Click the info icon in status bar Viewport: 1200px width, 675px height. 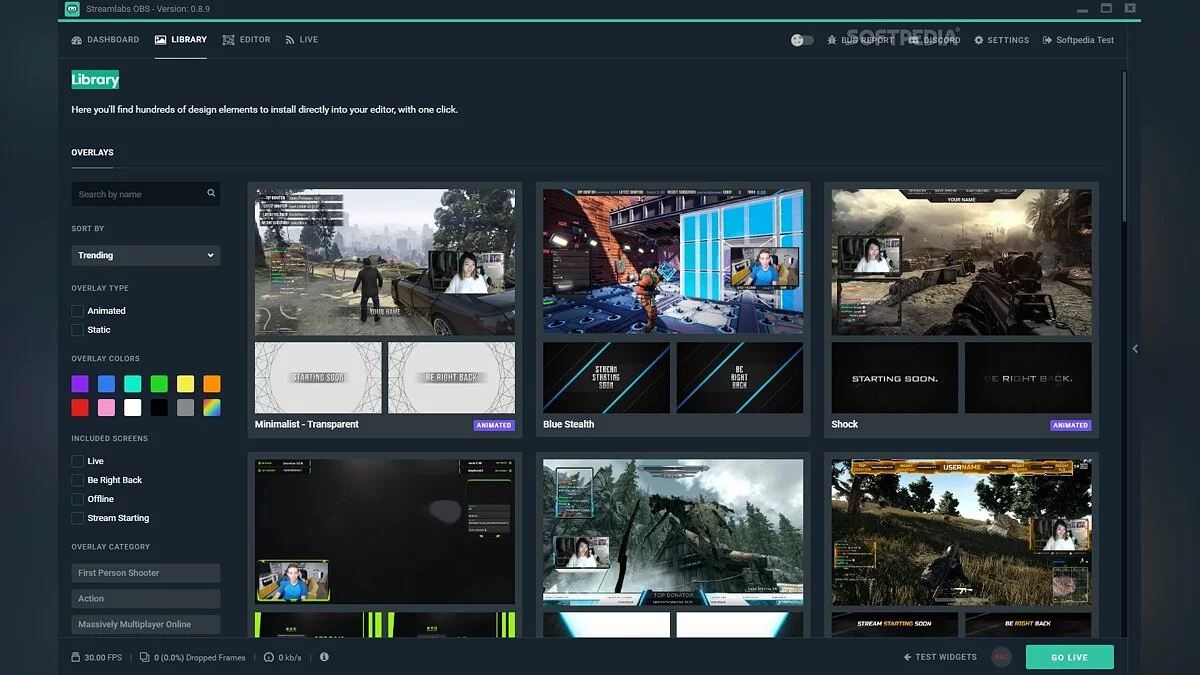(324, 657)
